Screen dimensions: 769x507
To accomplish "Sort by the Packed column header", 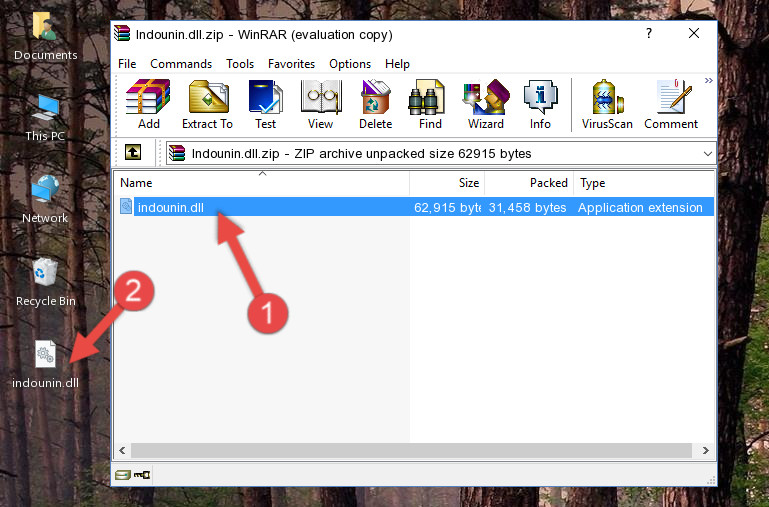I will [529, 183].
